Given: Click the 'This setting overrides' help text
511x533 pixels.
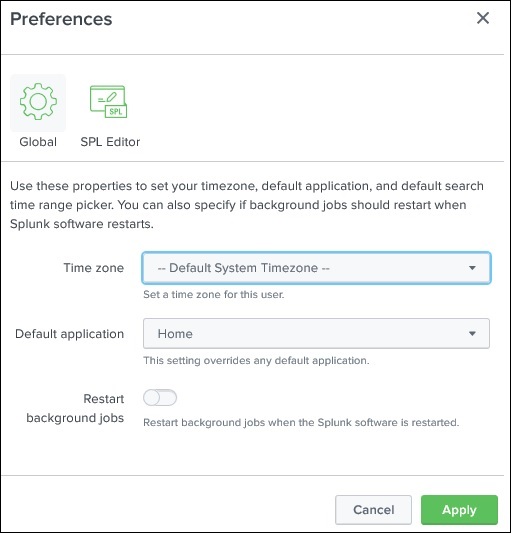Looking at the screenshot, I should [256, 360].
